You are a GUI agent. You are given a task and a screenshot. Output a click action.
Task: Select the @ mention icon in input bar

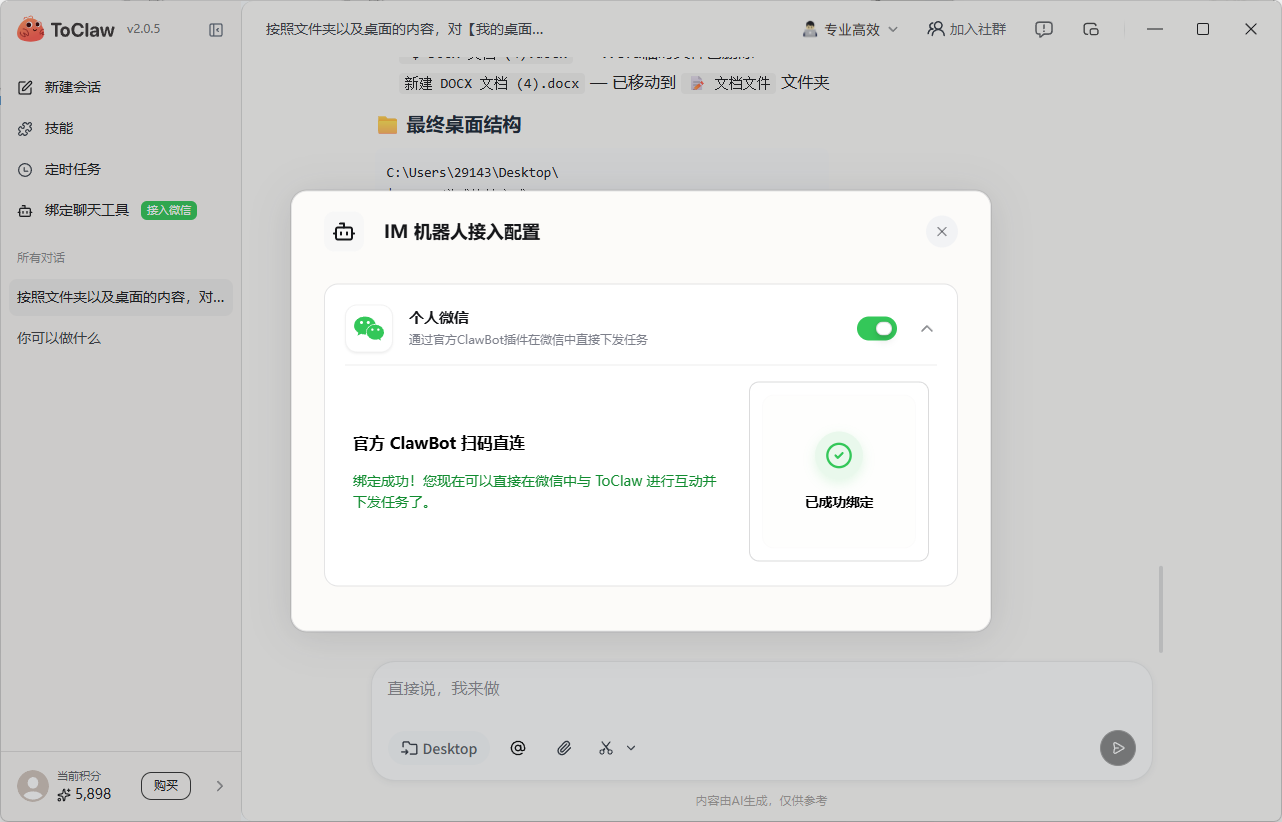[x=518, y=748]
